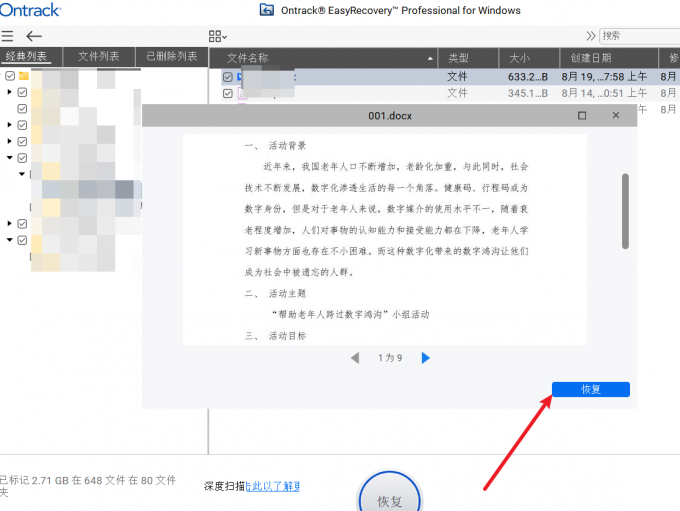Click heading 二、活动主题 in preview
Image resolution: width=680 pixels, height=511 pixels.
275,294
